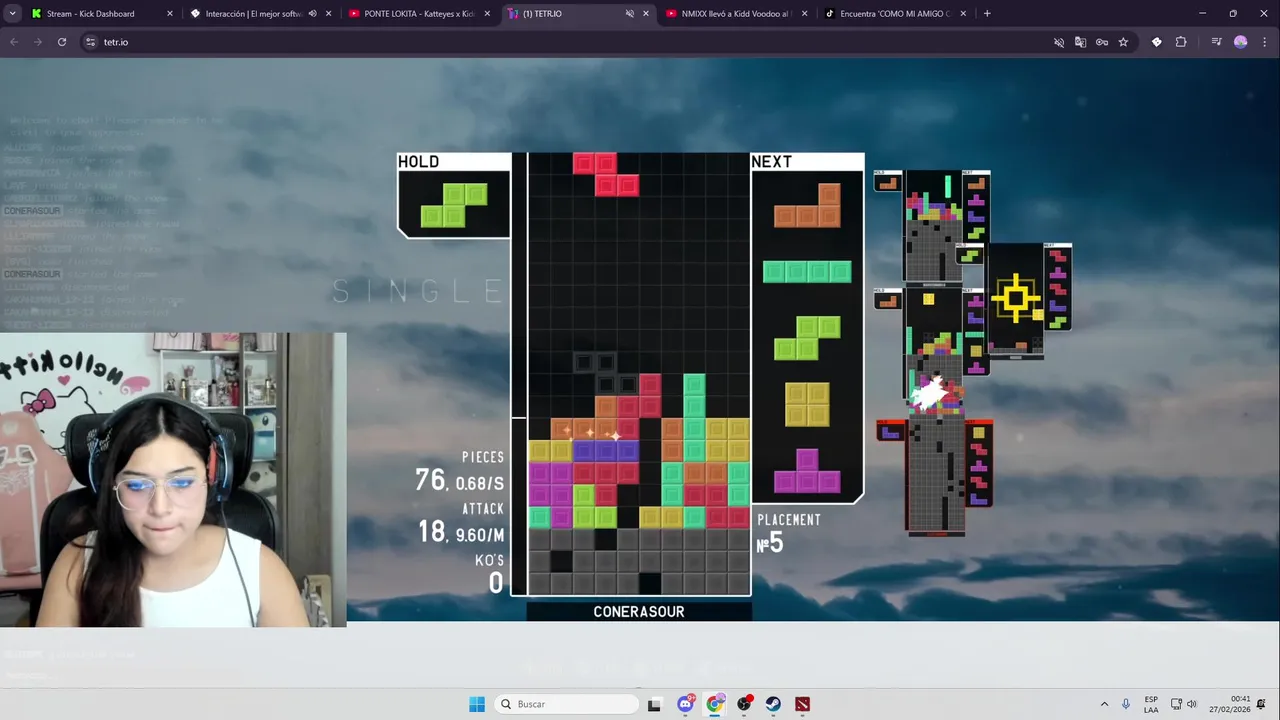This screenshot has height=720, width=1280.
Task: Close the PONTE LOKITA tab
Action: tap(487, 14)
